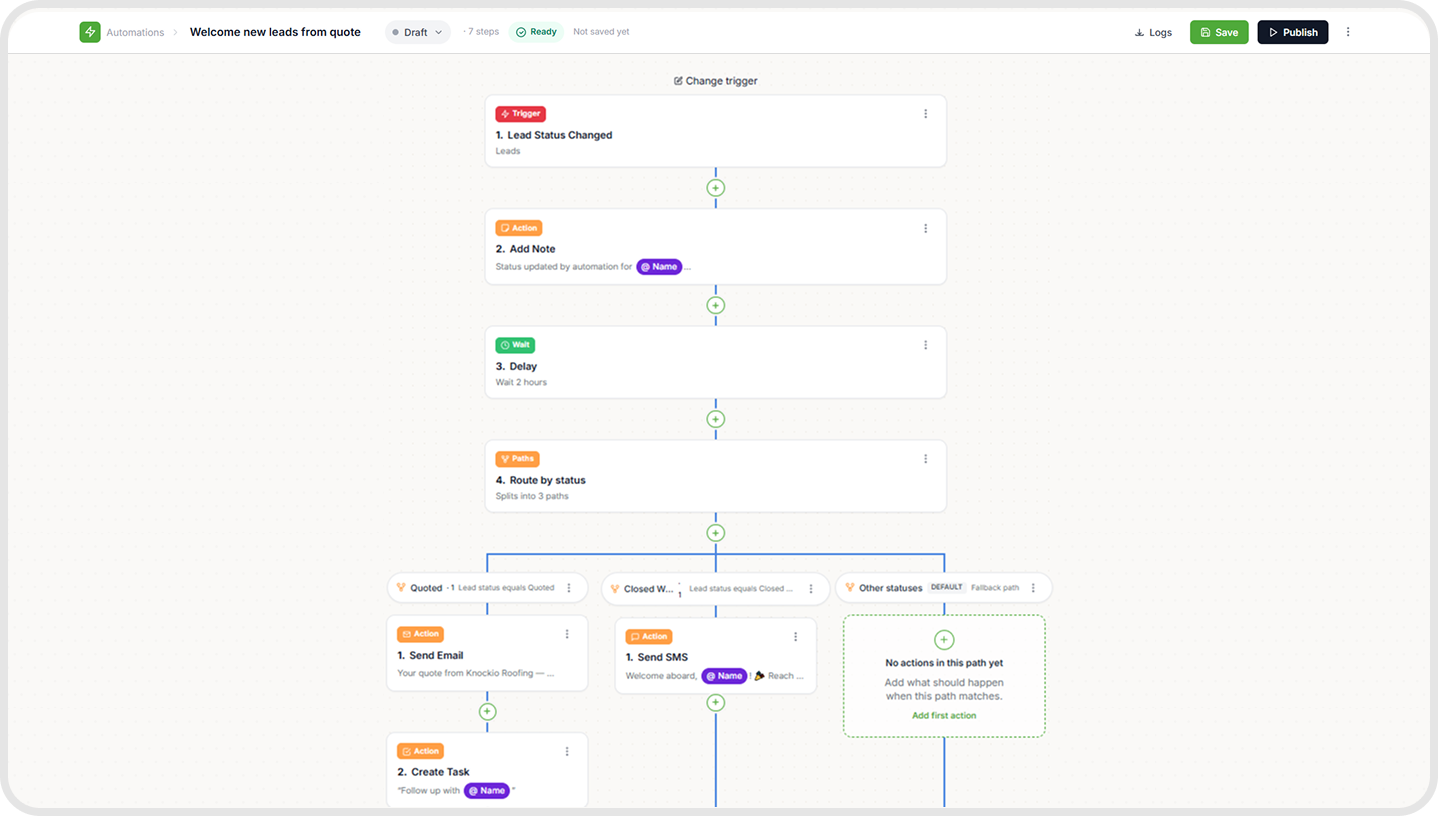Click the 'Not saved yet' status text

tap(601, 32)
